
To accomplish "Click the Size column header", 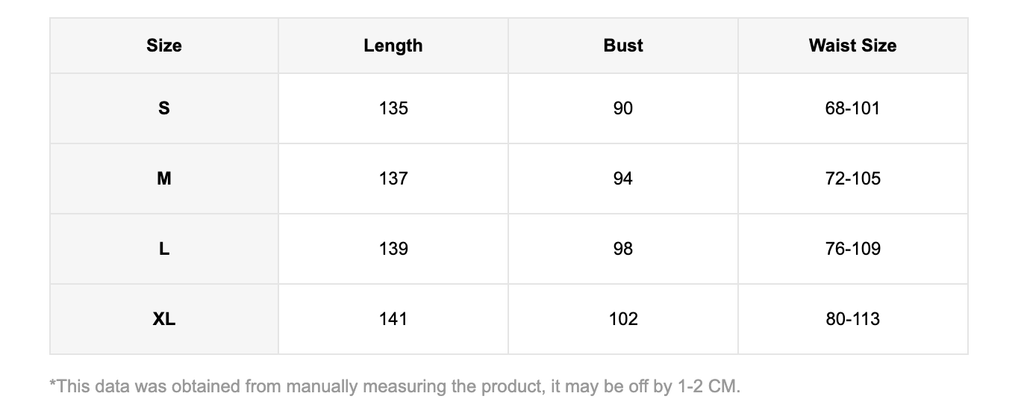I will coord(164,46).
